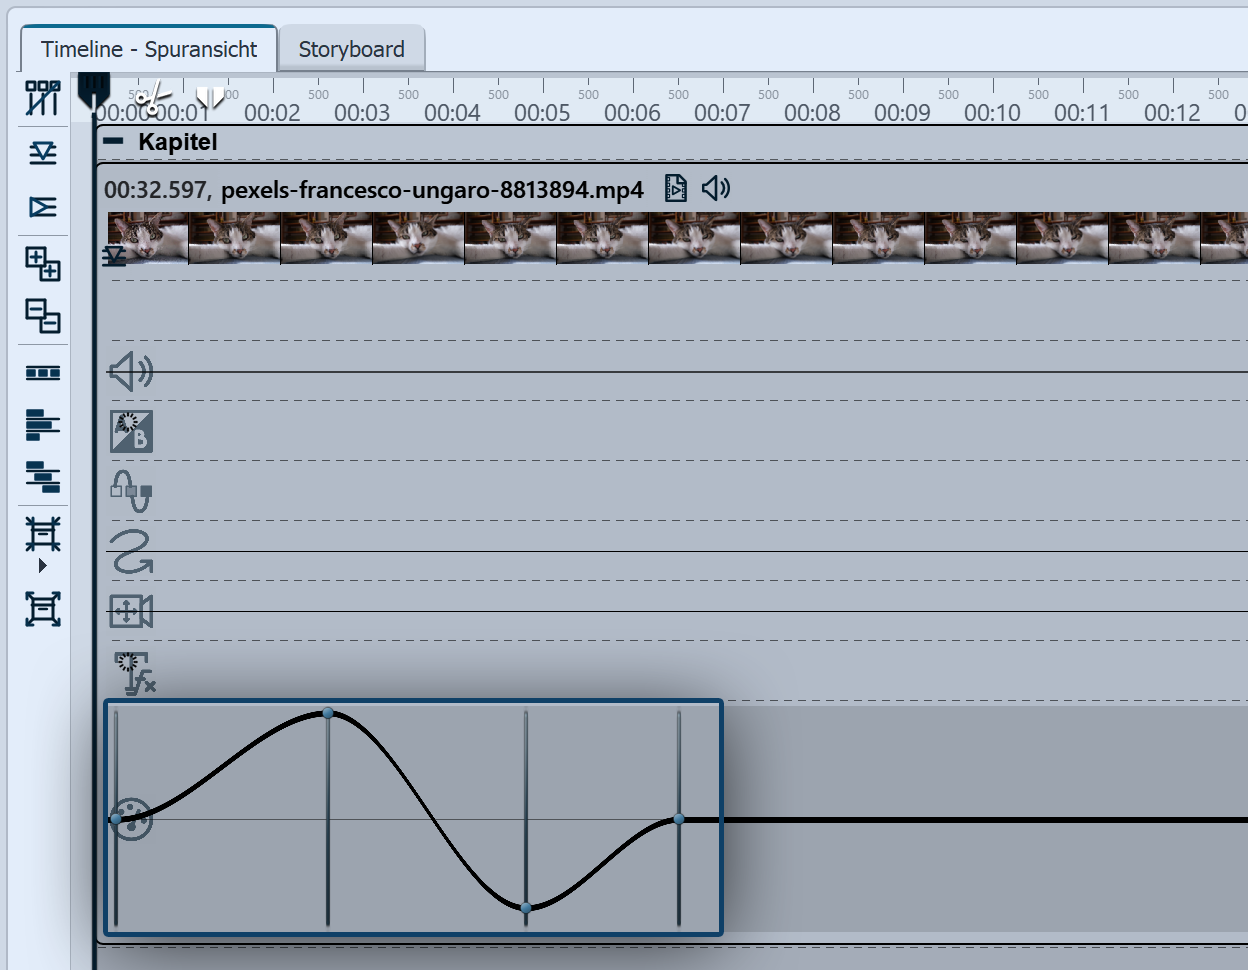This screenshot has height=970, width=1248.
Task: Click the first cat video thumbnail
Action: (148, 238)
